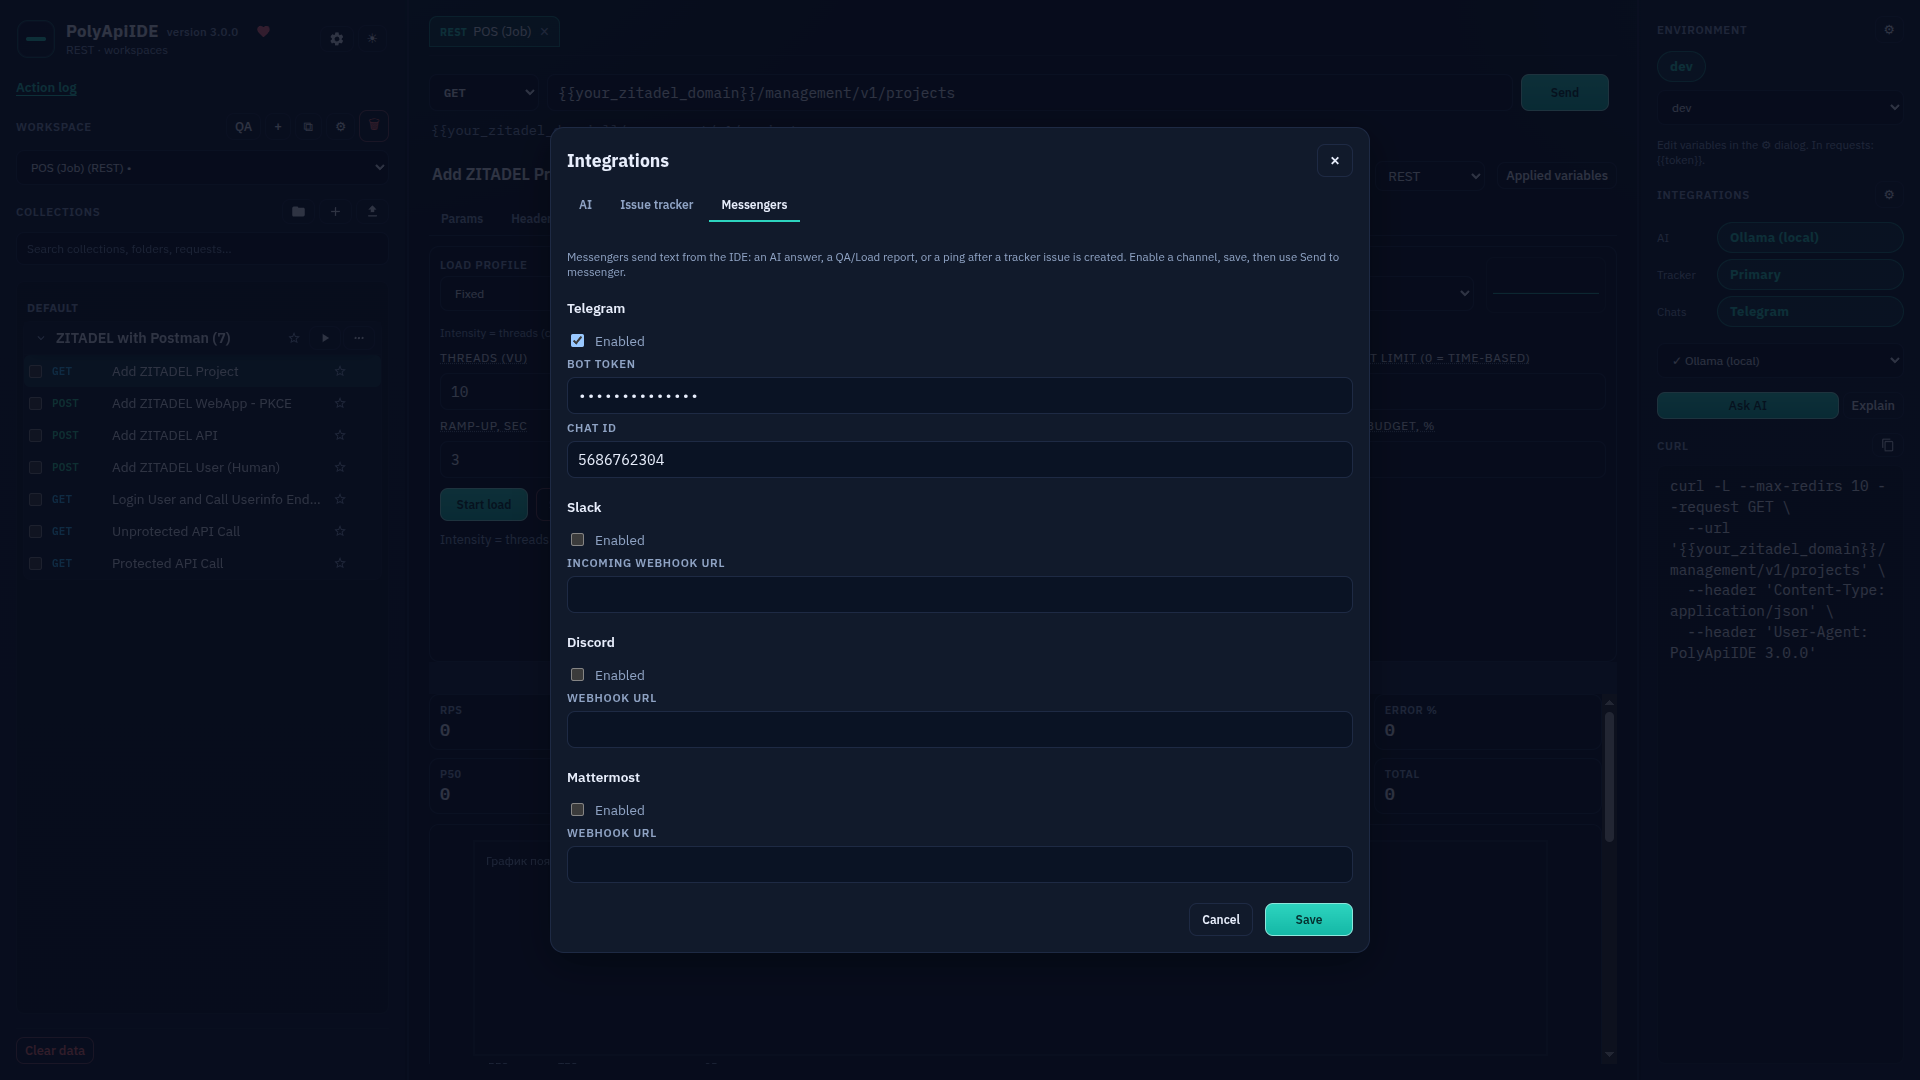Enable the Slack messenger checkbox
The width and height of the screenshot is (1920, 1080).
[577, 540]
